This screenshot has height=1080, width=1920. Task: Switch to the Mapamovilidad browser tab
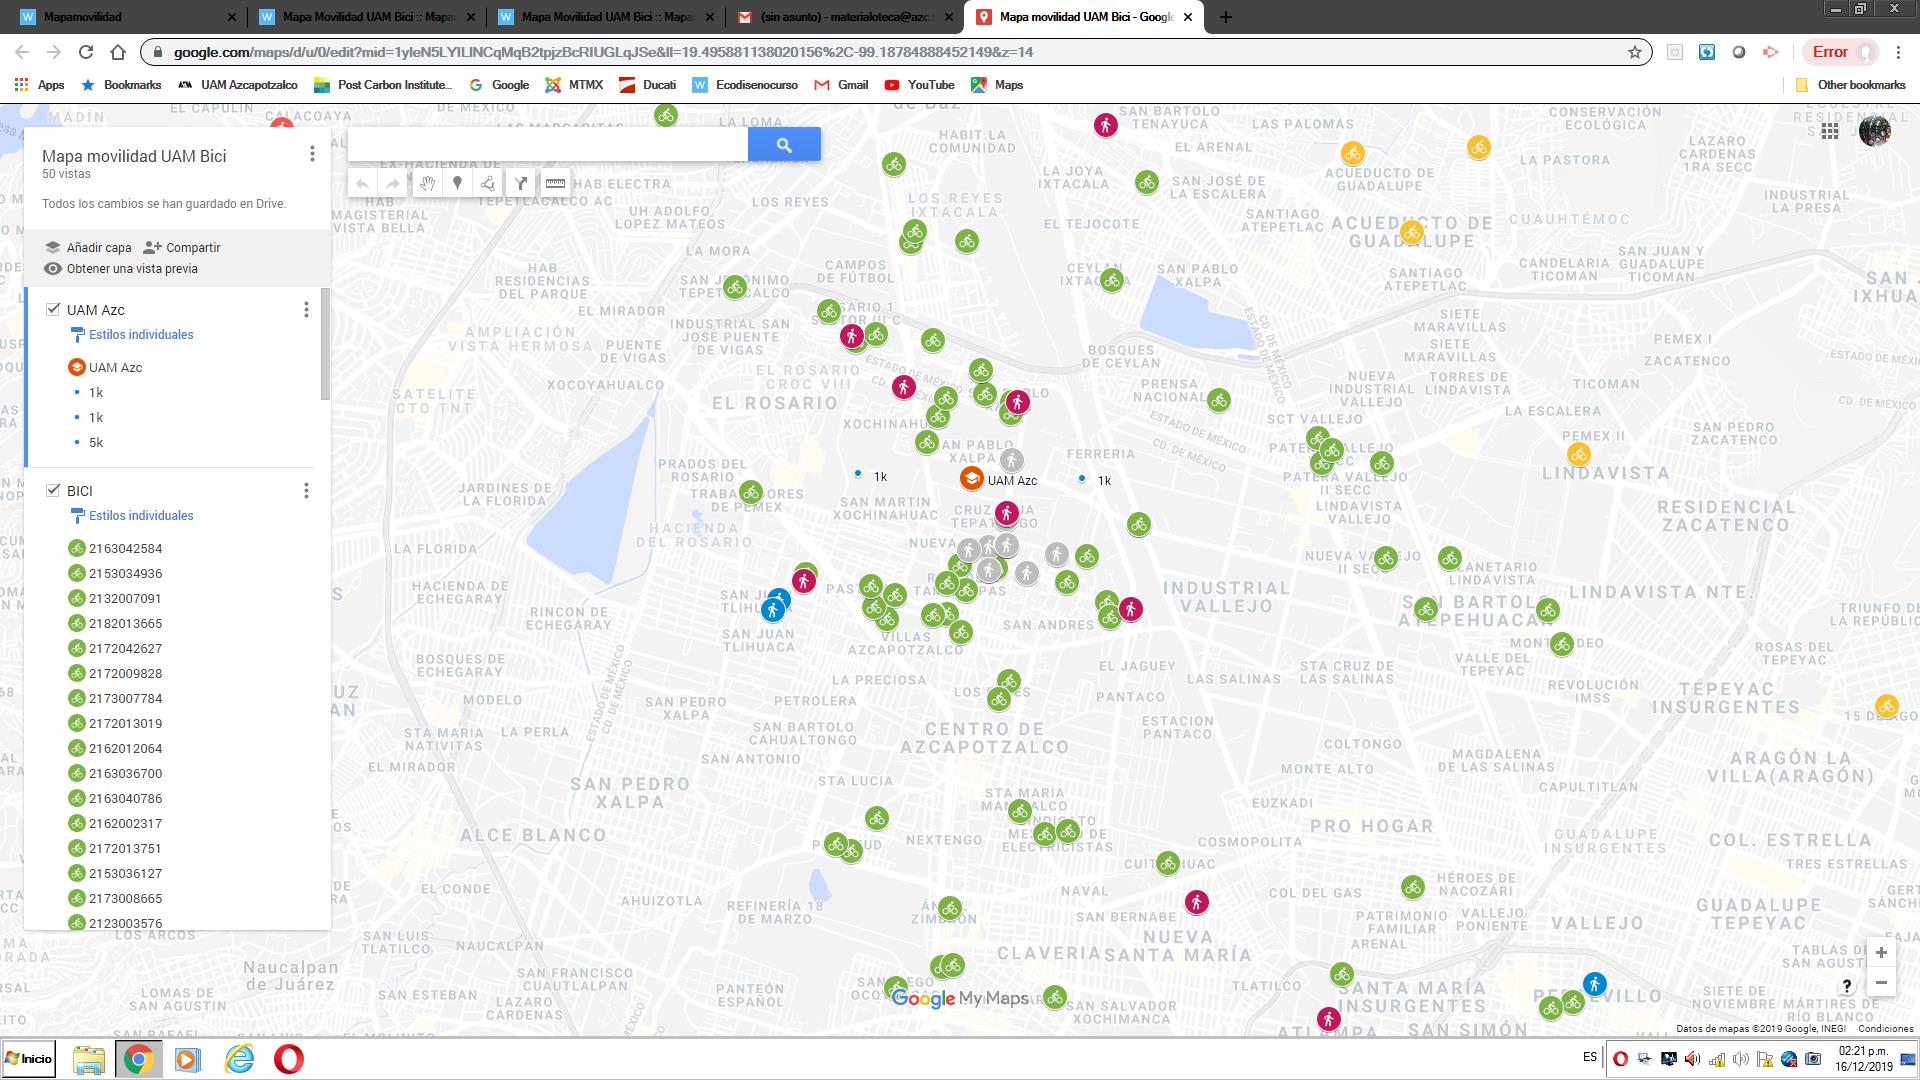point(84,17)
